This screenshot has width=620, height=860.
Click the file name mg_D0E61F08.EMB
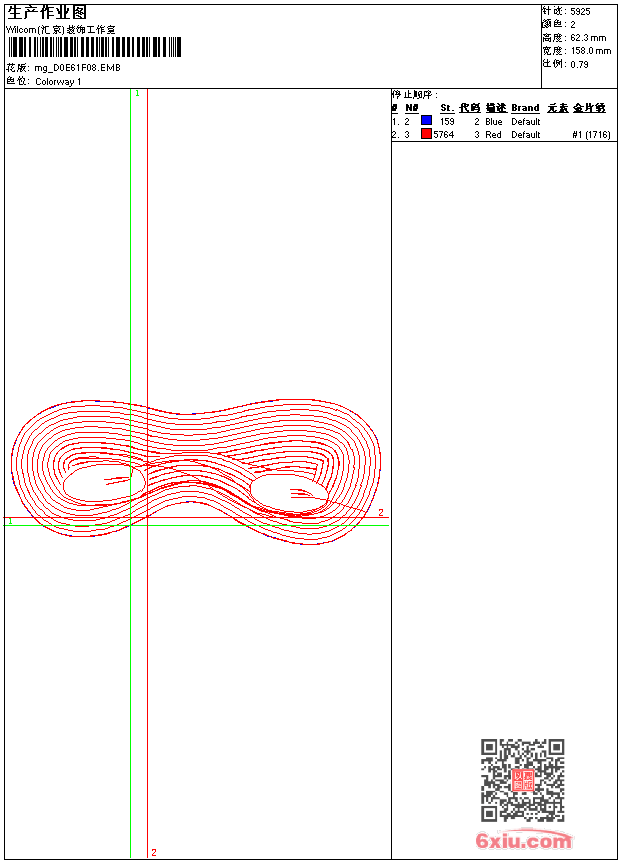(x=78, y=68)
